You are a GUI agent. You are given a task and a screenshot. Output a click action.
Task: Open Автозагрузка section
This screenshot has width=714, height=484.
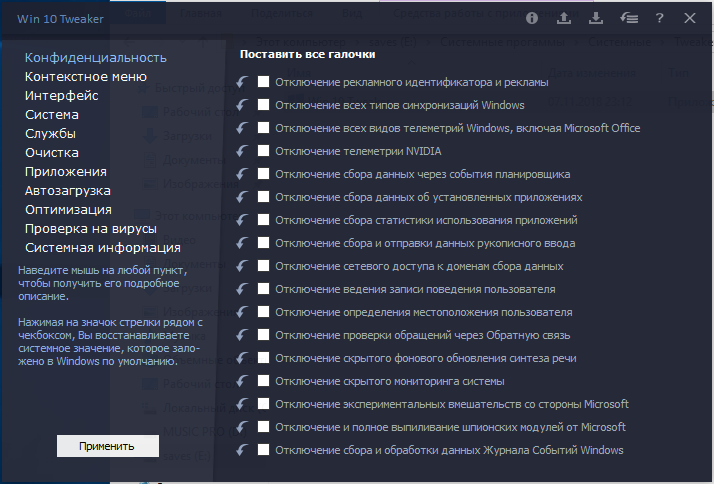pos(67,191)
